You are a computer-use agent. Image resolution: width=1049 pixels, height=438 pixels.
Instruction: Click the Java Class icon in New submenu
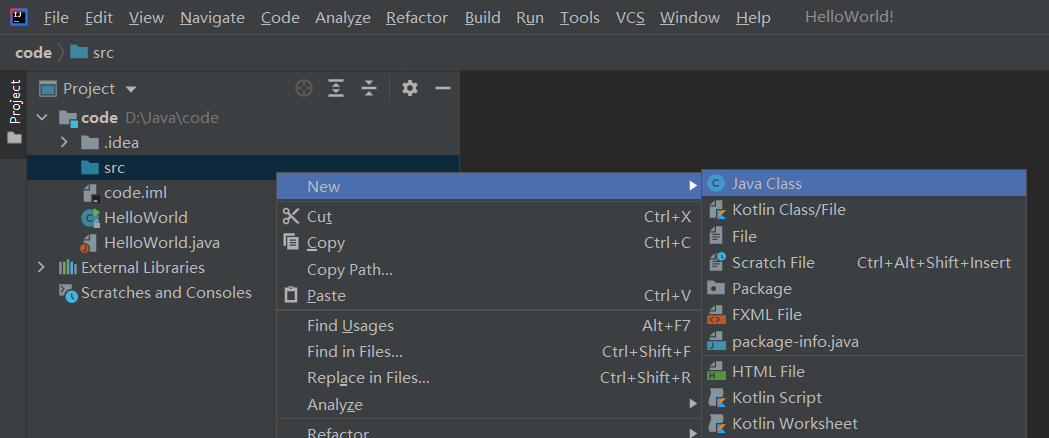717,183
